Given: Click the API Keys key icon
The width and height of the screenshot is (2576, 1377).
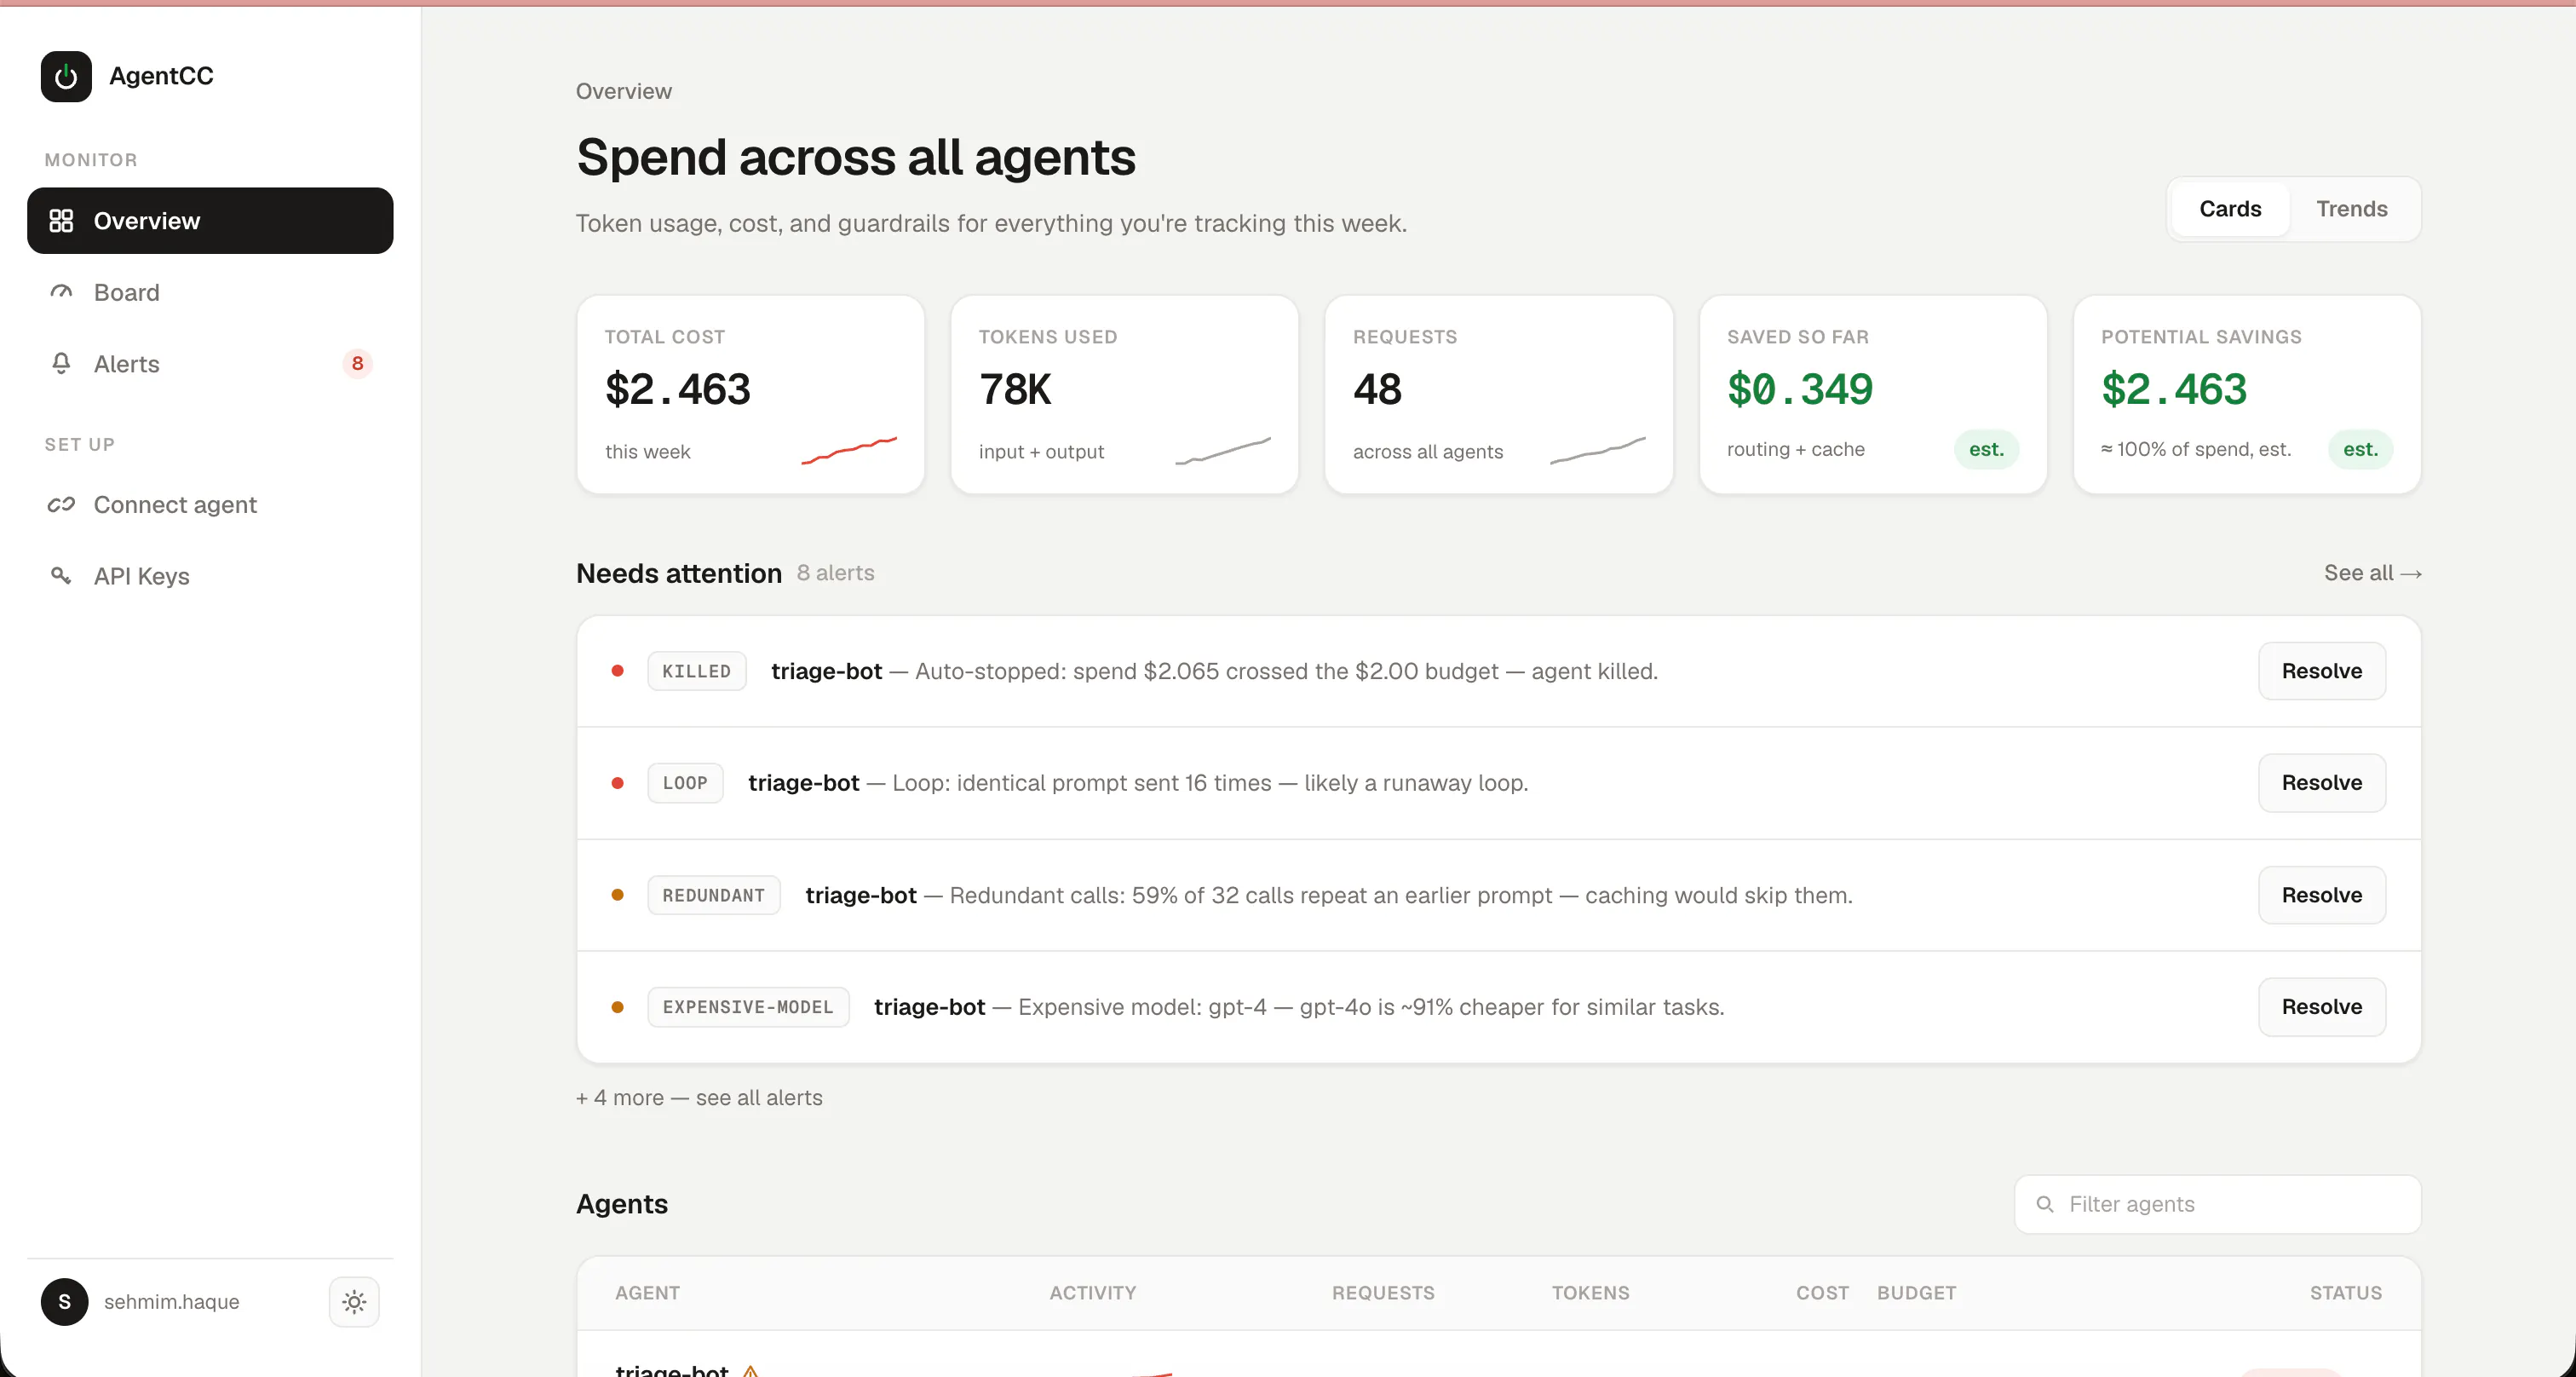Looking at the screenshot, I should point(61,575).
